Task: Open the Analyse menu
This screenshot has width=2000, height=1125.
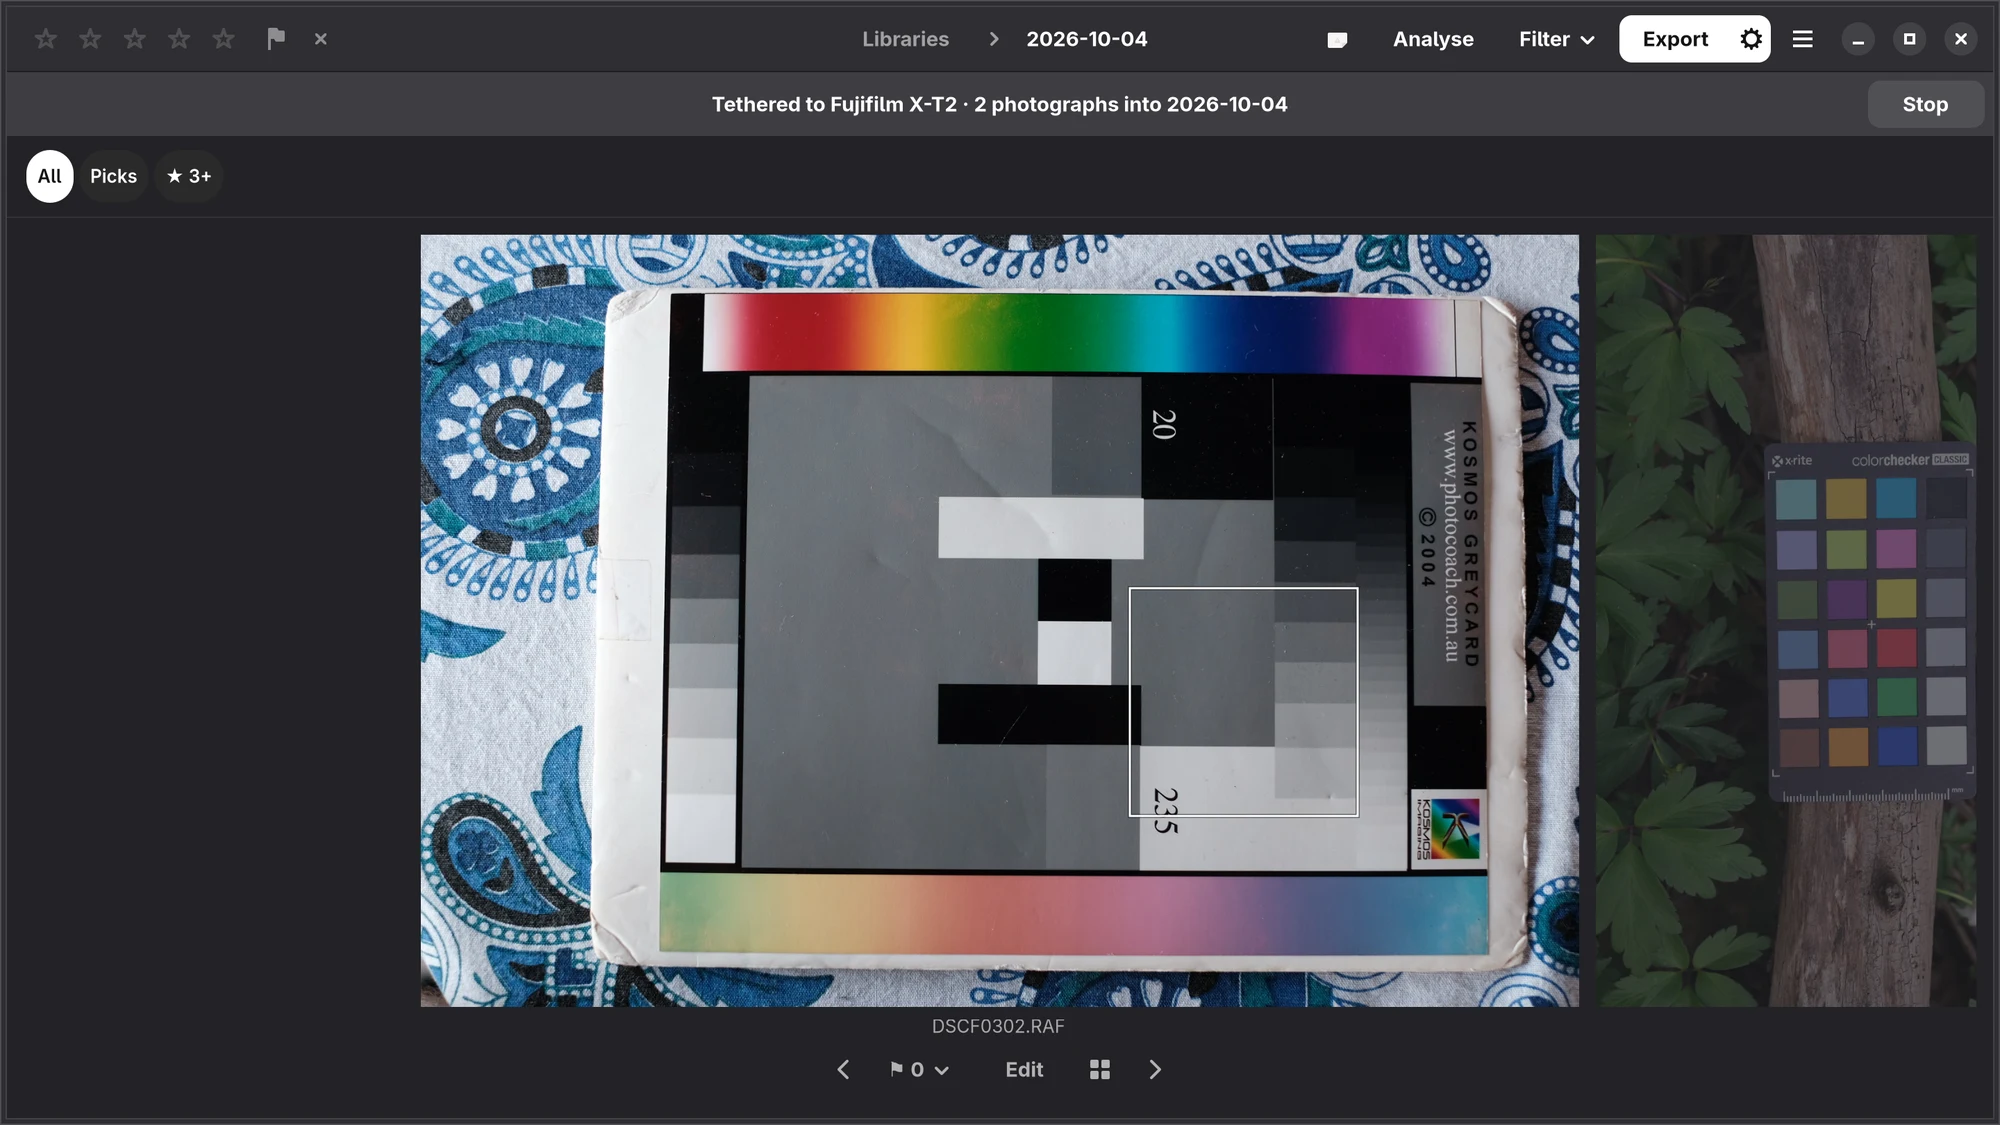Action: tap(1433, 39)
